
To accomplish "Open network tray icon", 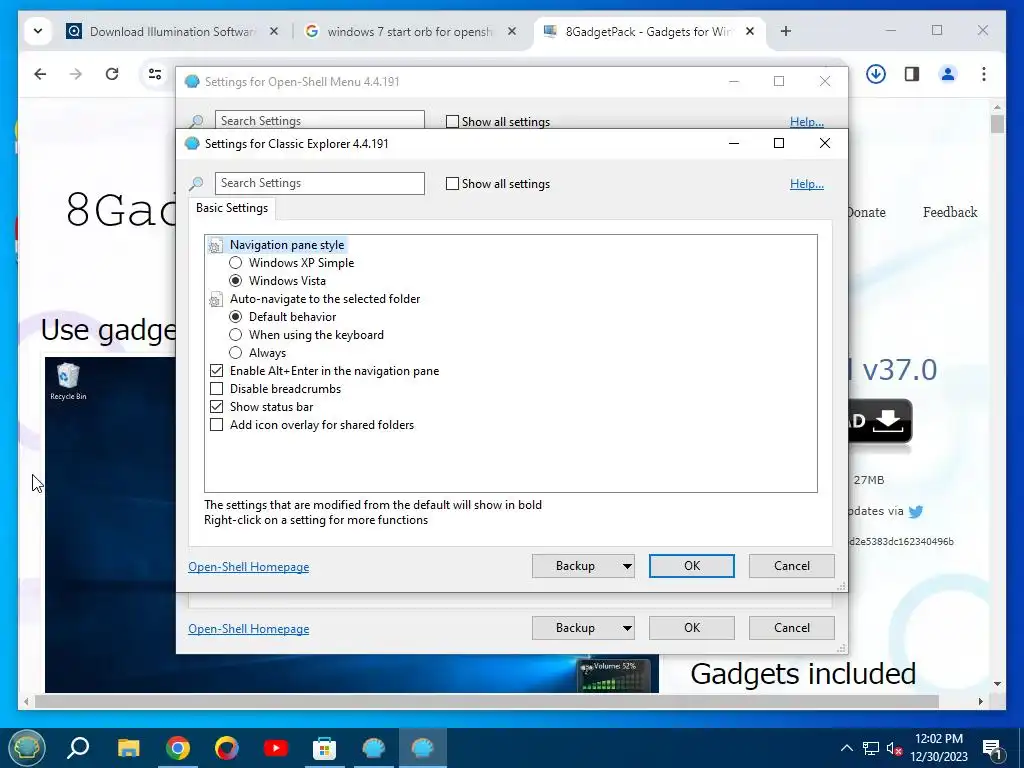I will tap(871, 748).
